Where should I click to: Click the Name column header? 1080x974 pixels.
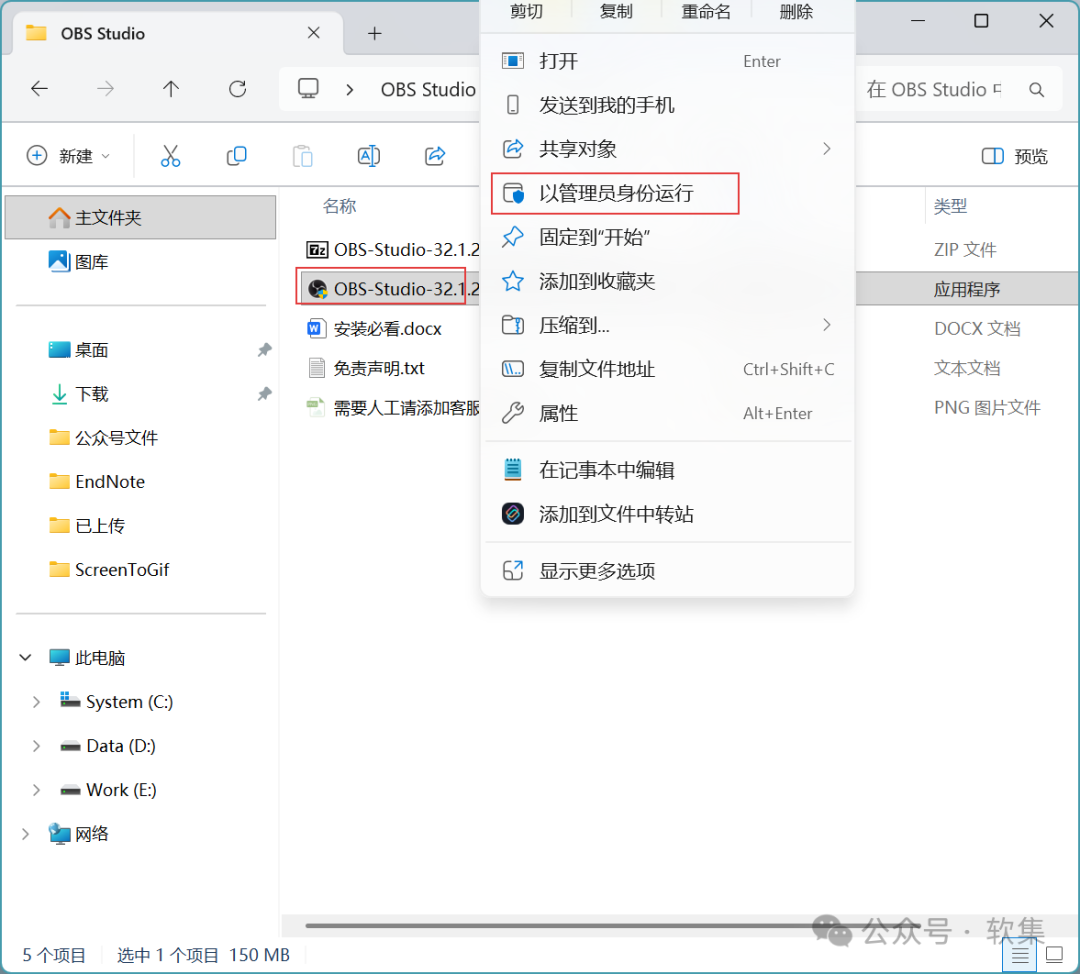click(x=340, y=206)
